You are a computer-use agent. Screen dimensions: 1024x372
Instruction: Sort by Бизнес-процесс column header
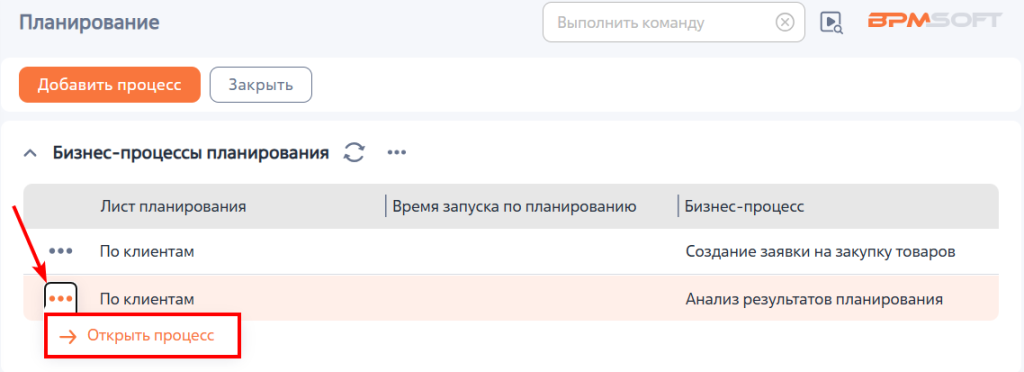(x=744, y=207)
